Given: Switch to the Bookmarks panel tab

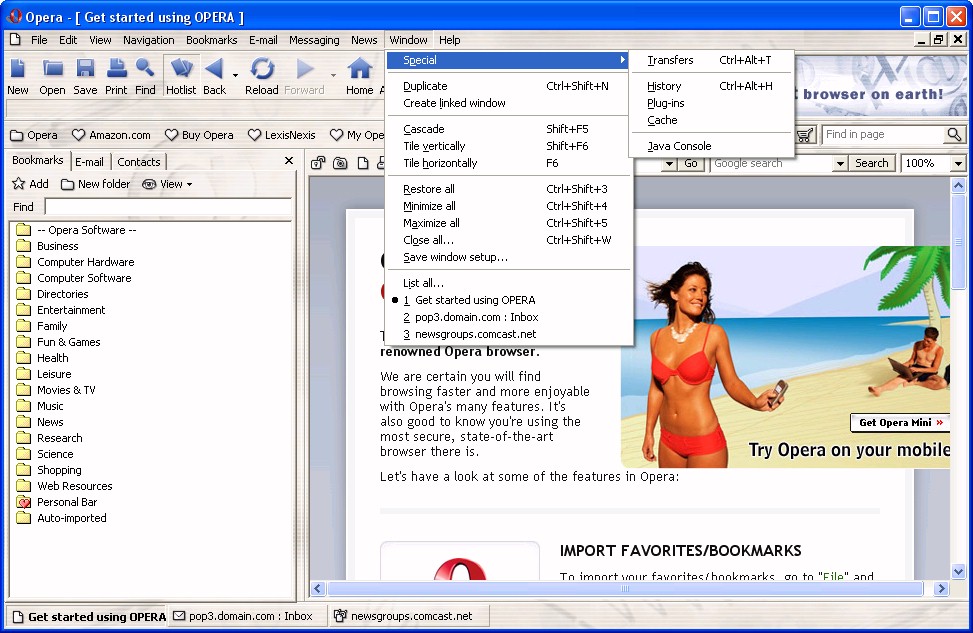Looking at the screenshot, I should pos(38,160).
